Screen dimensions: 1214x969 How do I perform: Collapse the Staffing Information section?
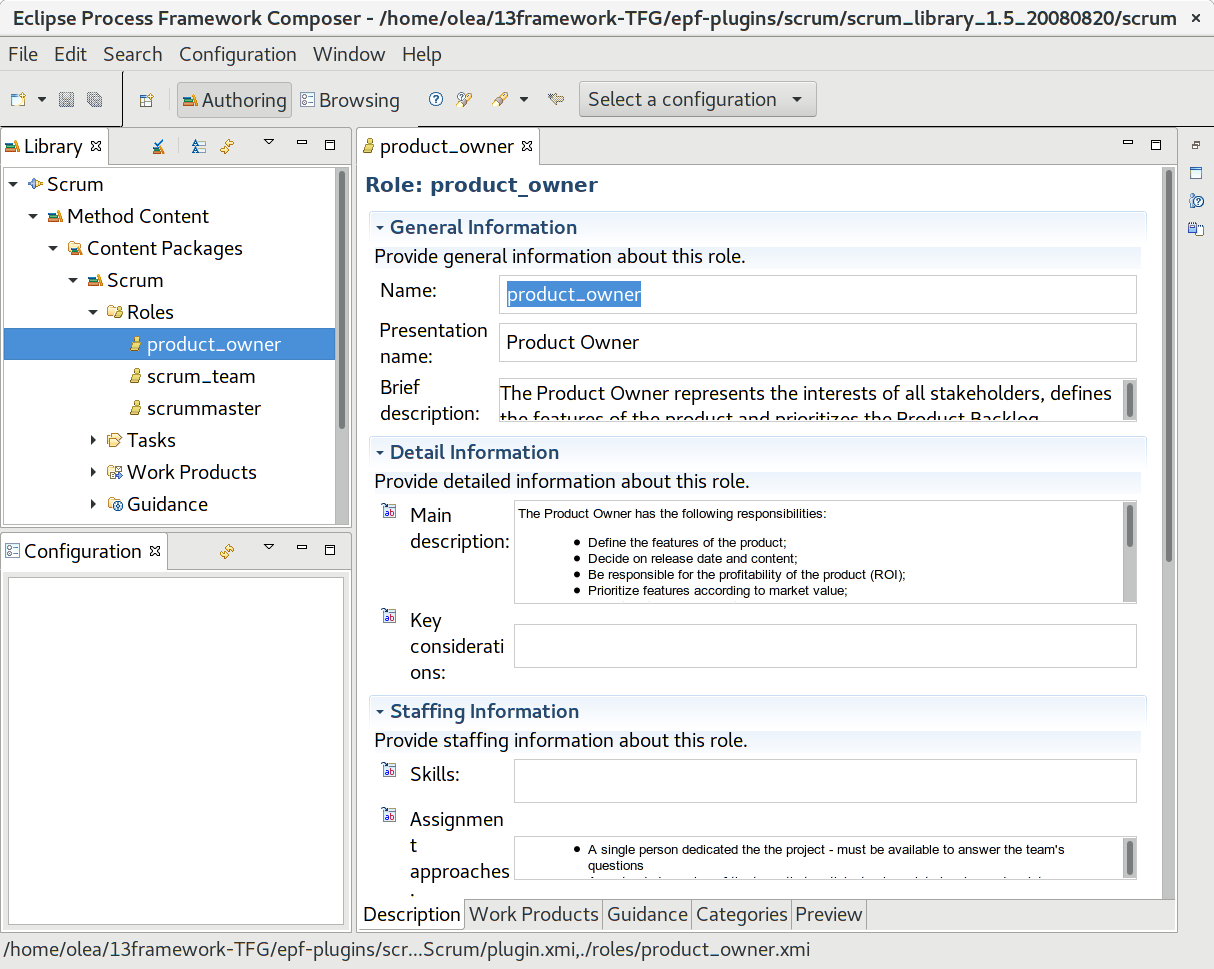pos(380,711)
